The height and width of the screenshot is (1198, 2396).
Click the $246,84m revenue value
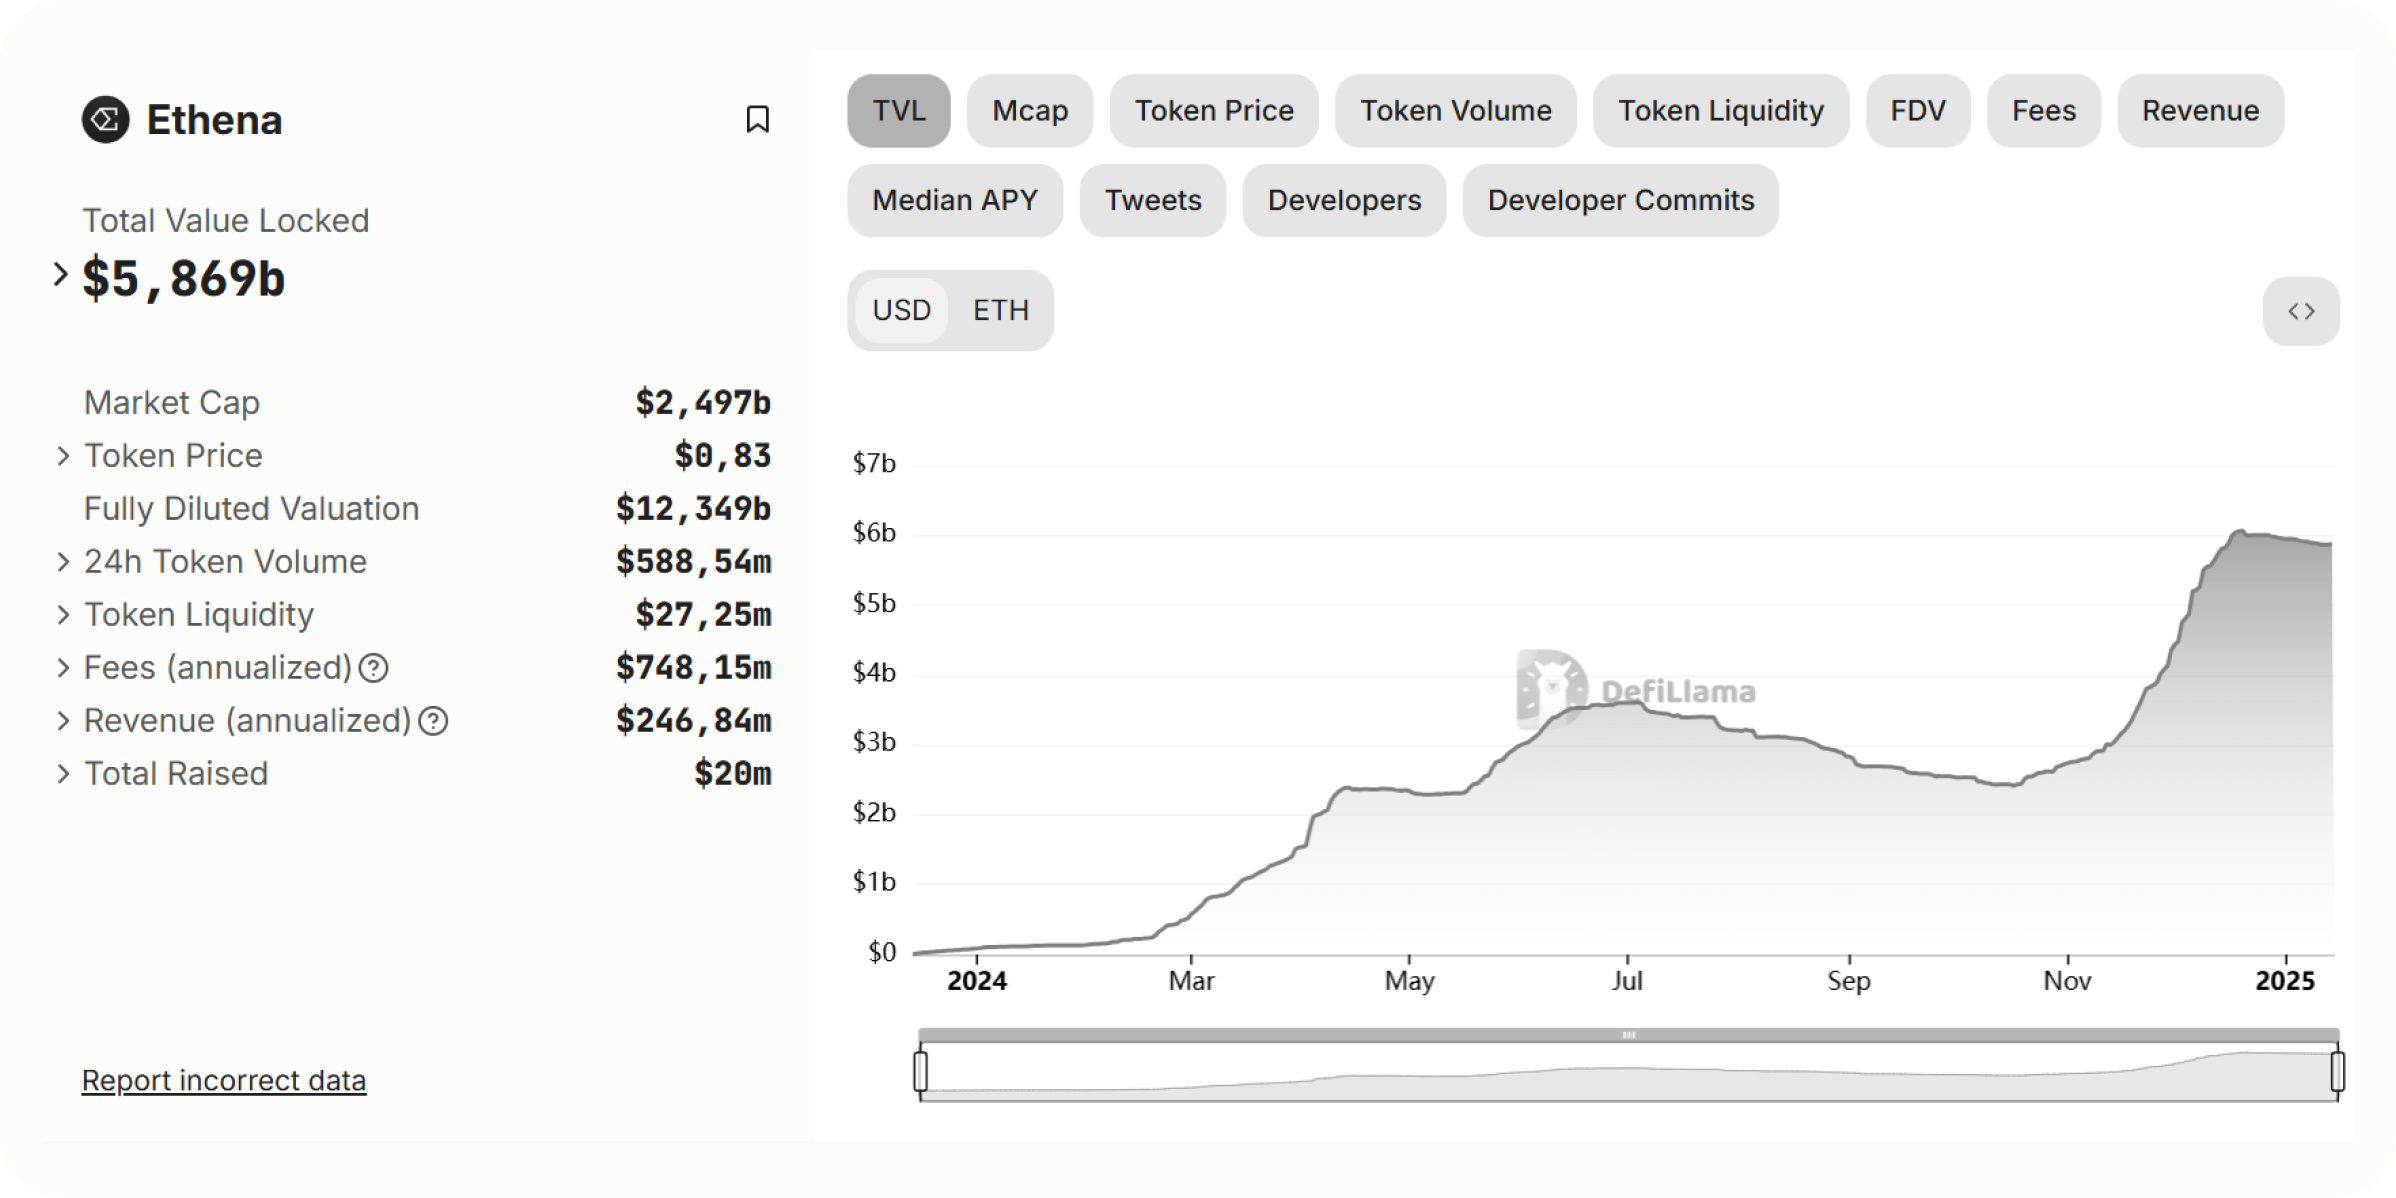[693, 720]
